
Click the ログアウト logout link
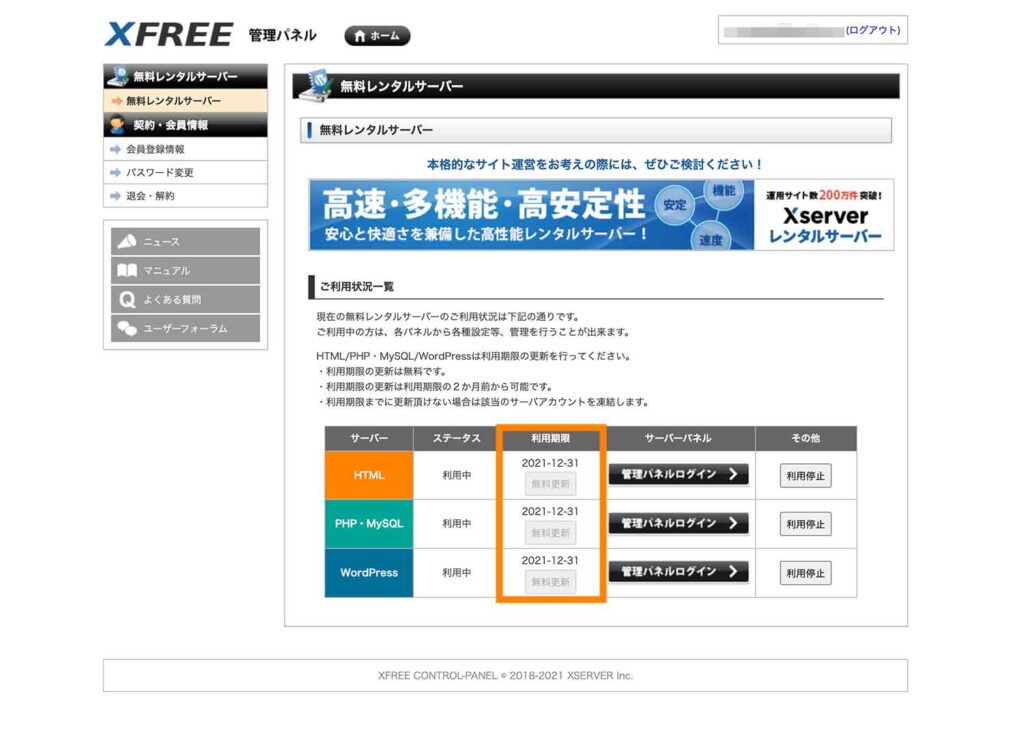click(872, 30)
